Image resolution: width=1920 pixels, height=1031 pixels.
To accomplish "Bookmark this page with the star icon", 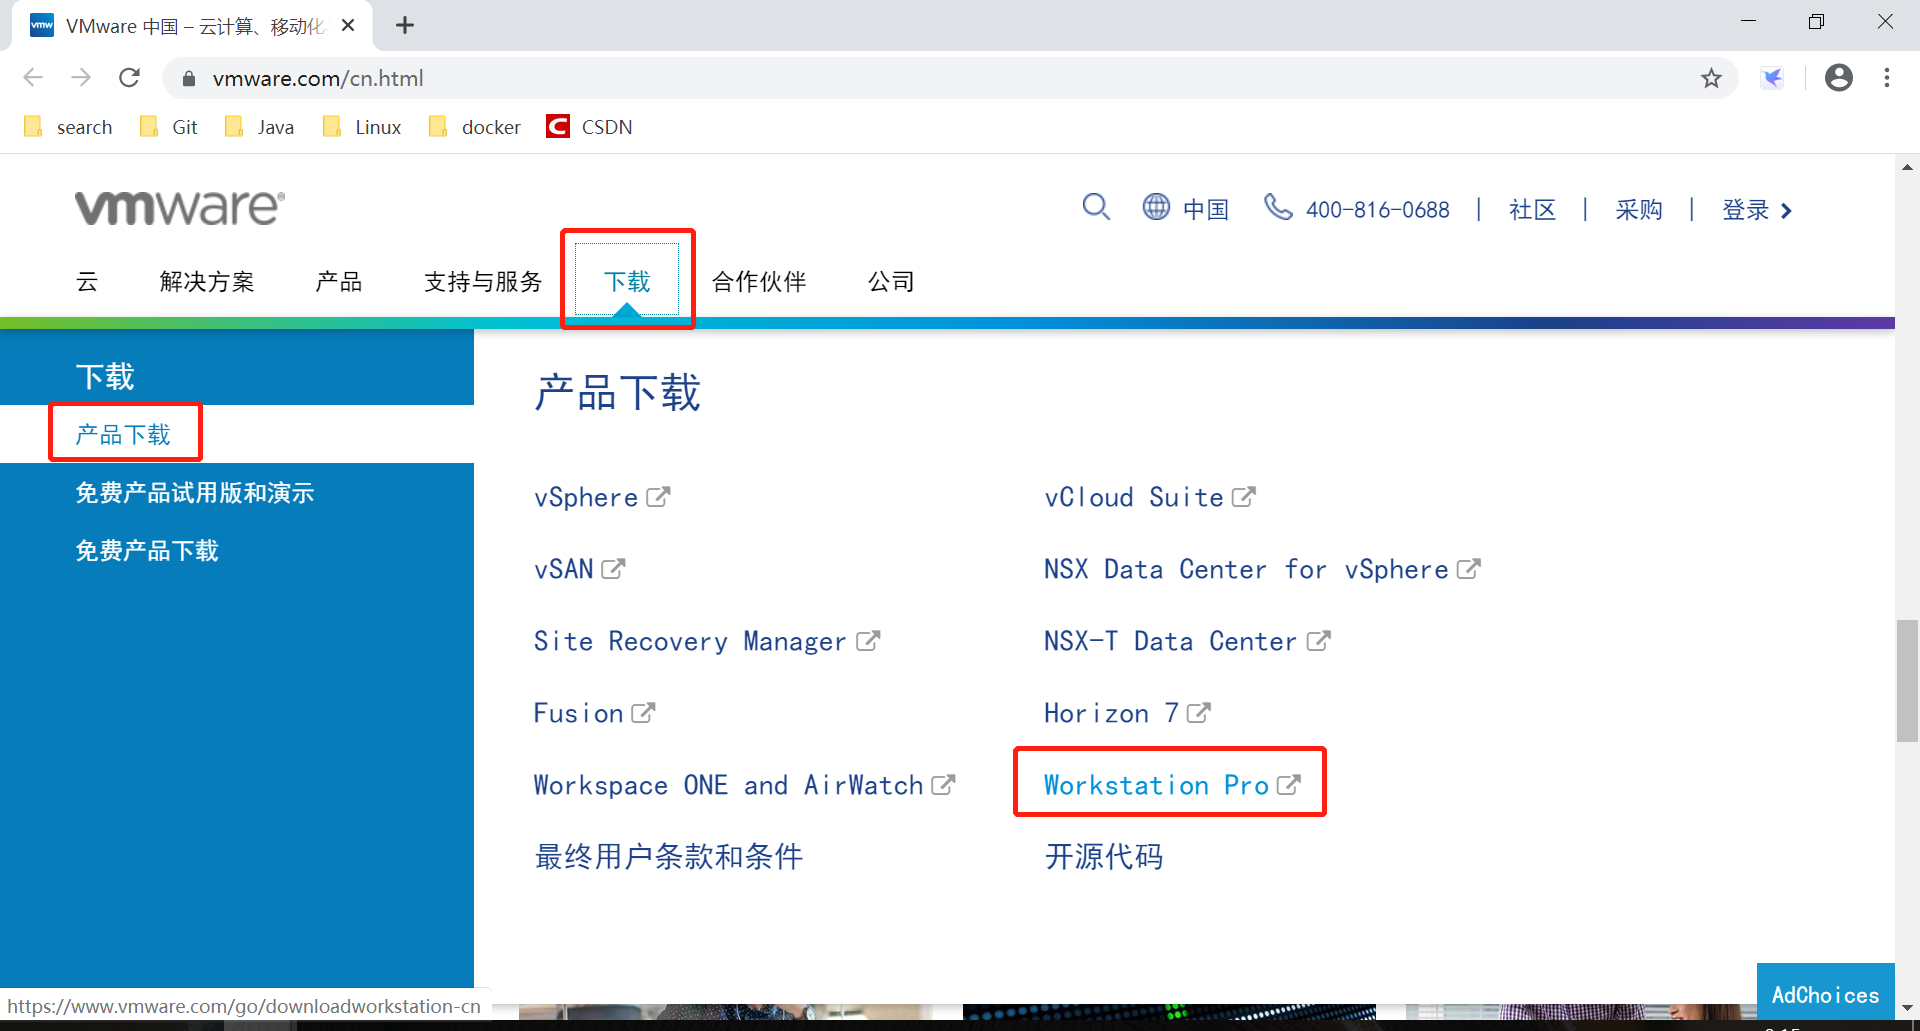I will pyautogui.click(x=1711, y=78).
